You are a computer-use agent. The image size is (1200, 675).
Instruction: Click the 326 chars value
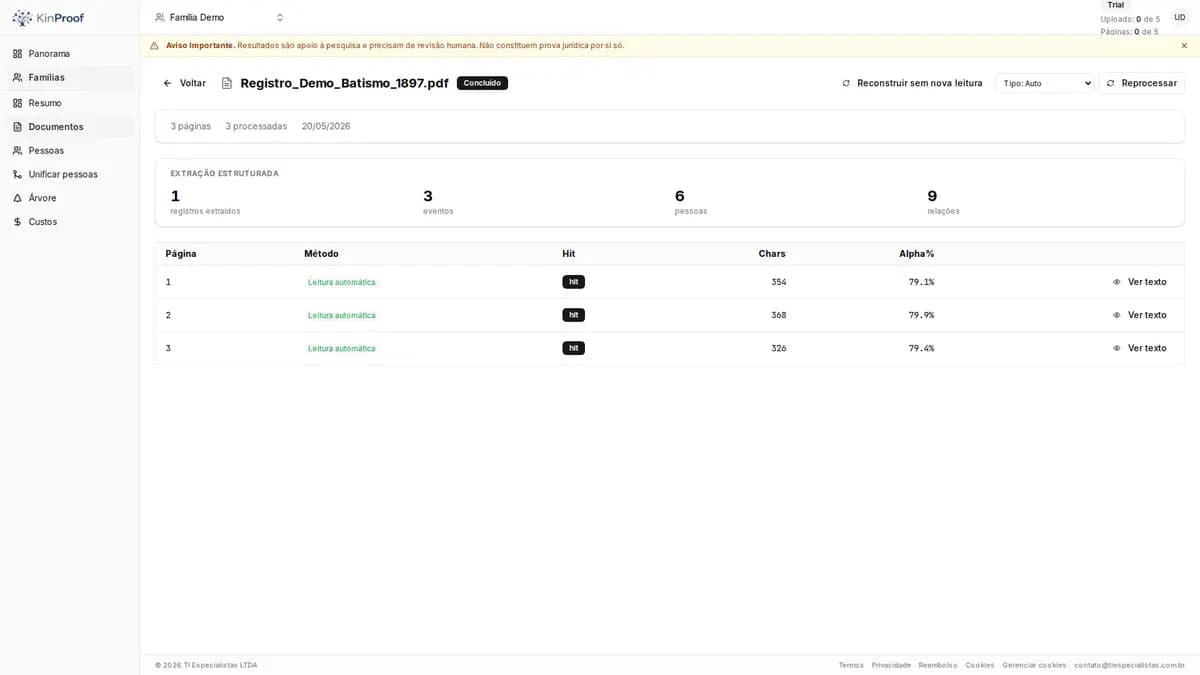778,348
